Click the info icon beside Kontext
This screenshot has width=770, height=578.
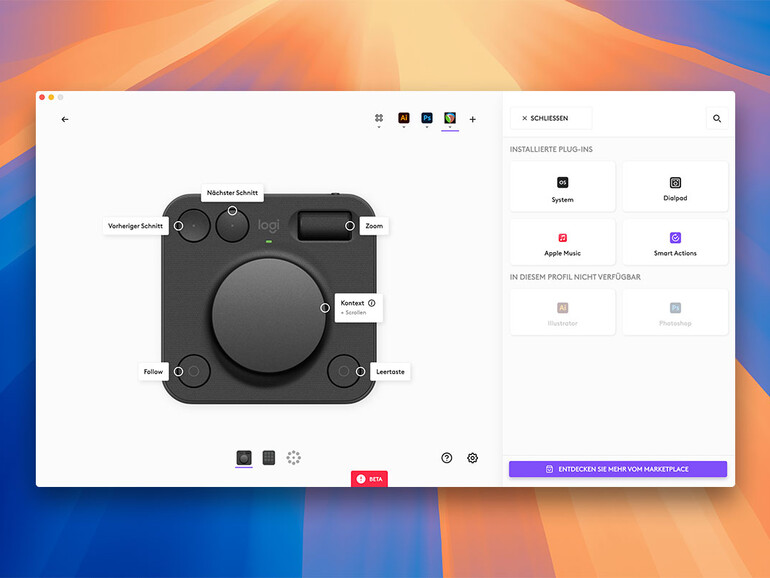pyautogui.click(x=372, y=303)
